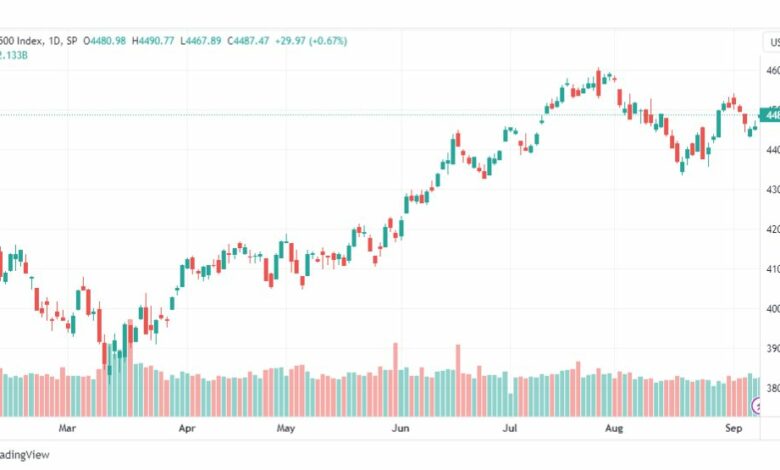Click the Aug label on time axis
This screenshot has height=470, width=780.
point(614,428)
